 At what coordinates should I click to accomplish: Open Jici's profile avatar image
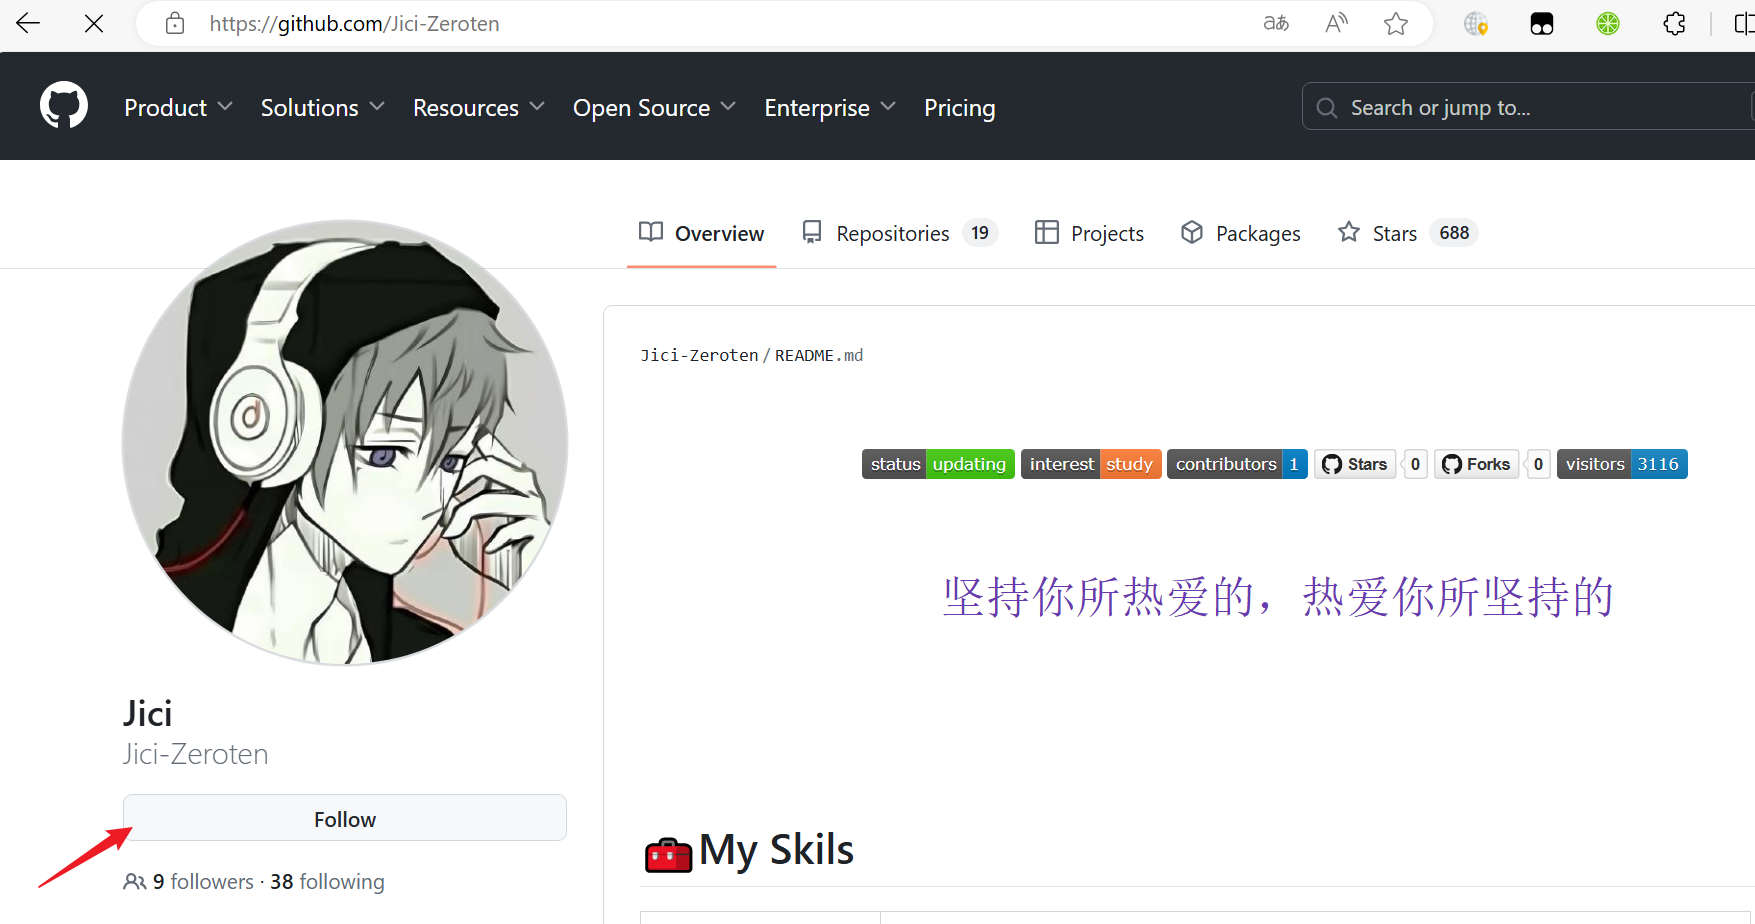click(x=345, y=442)
